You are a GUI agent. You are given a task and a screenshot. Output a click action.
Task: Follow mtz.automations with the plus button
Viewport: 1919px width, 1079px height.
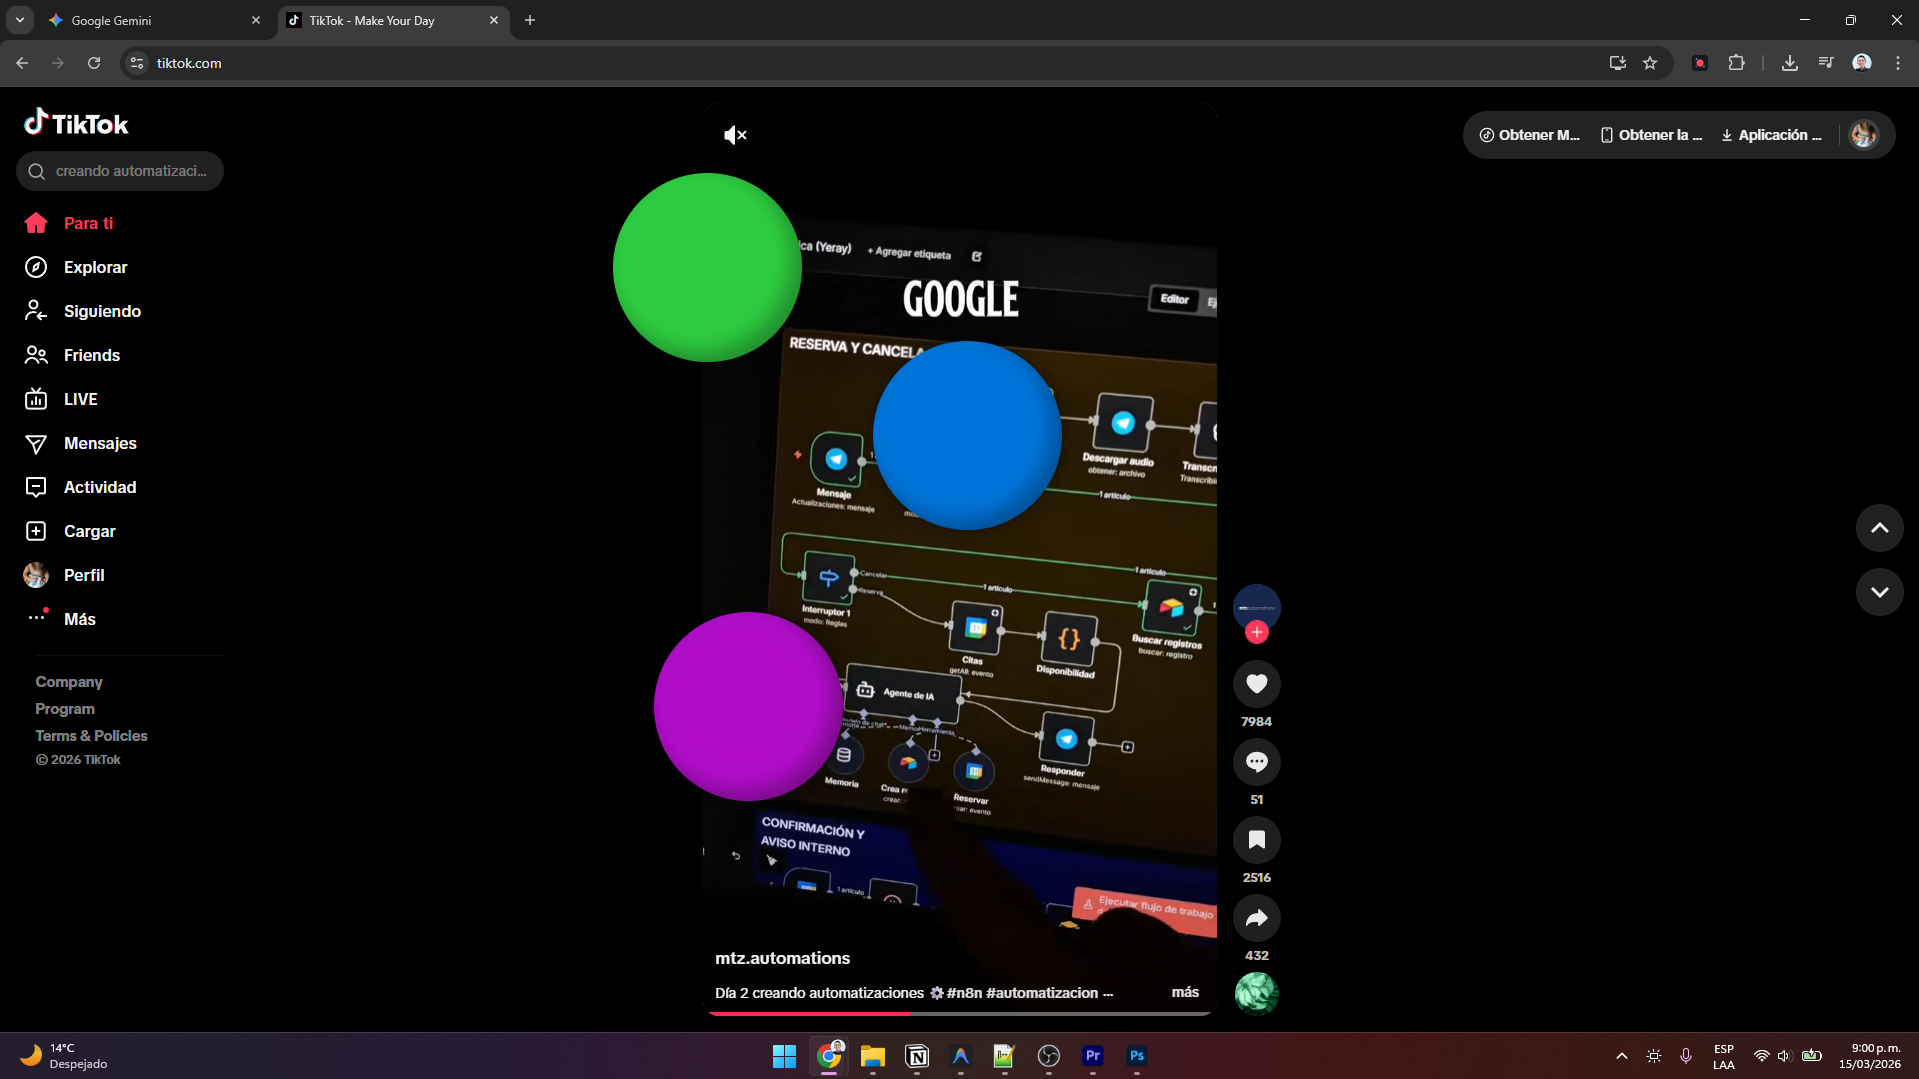(1257, 632)
